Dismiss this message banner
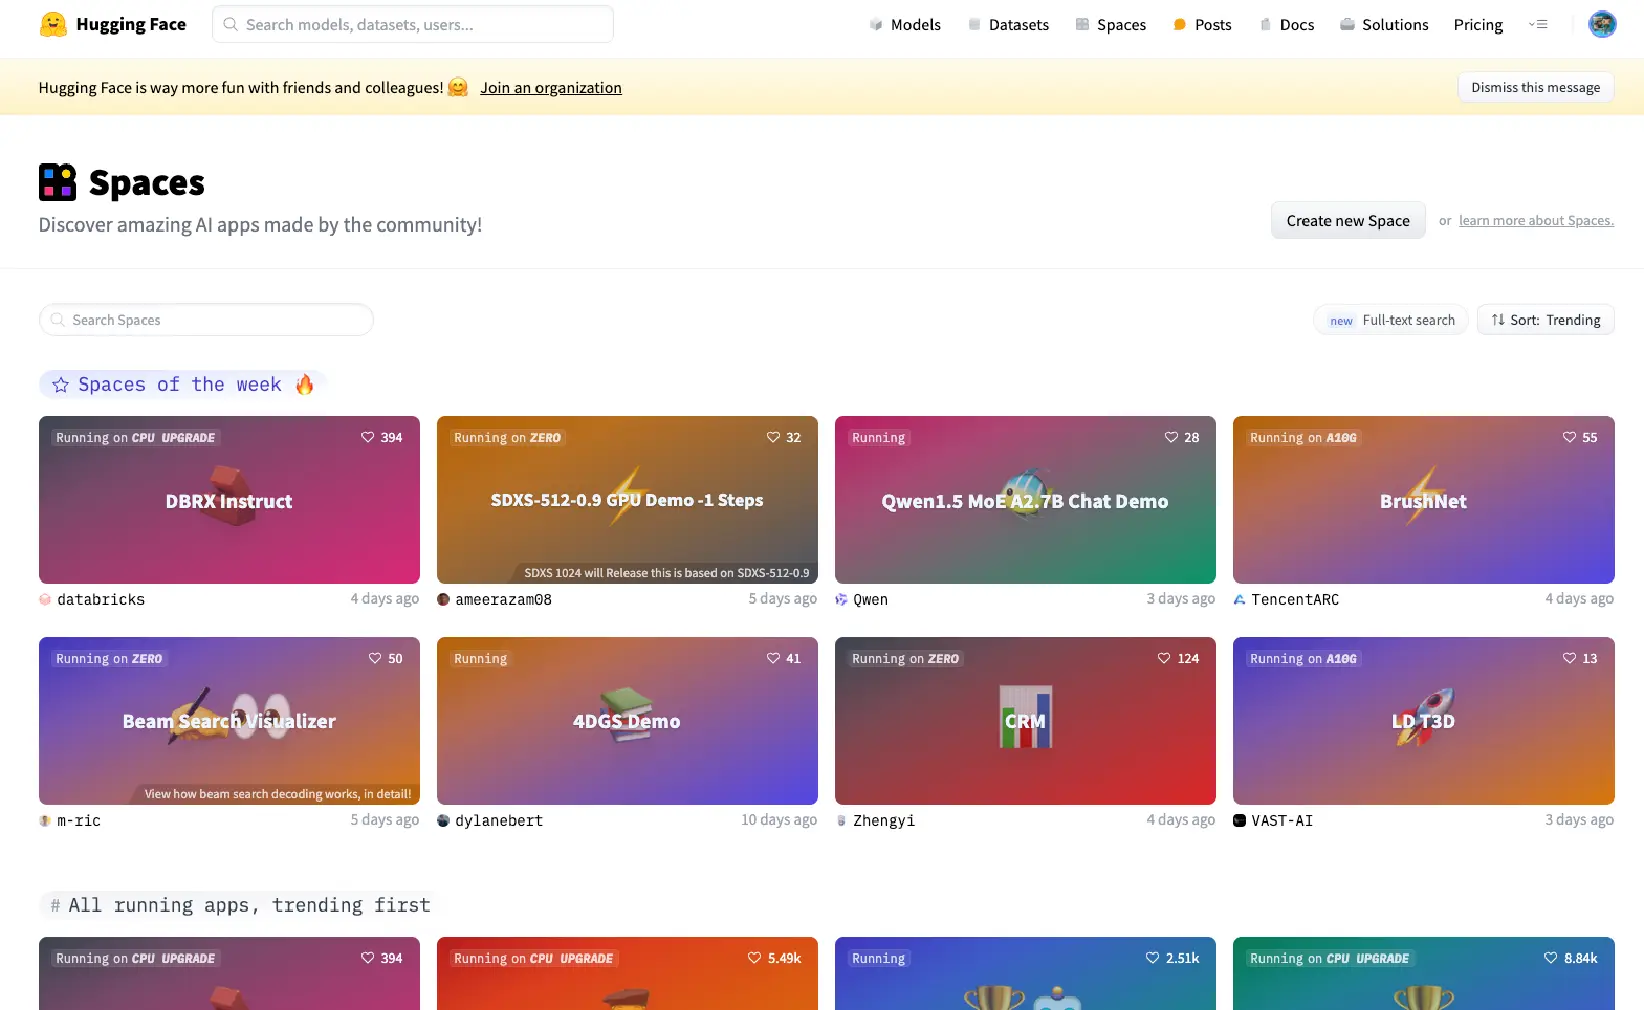 tap(1535, 87)
